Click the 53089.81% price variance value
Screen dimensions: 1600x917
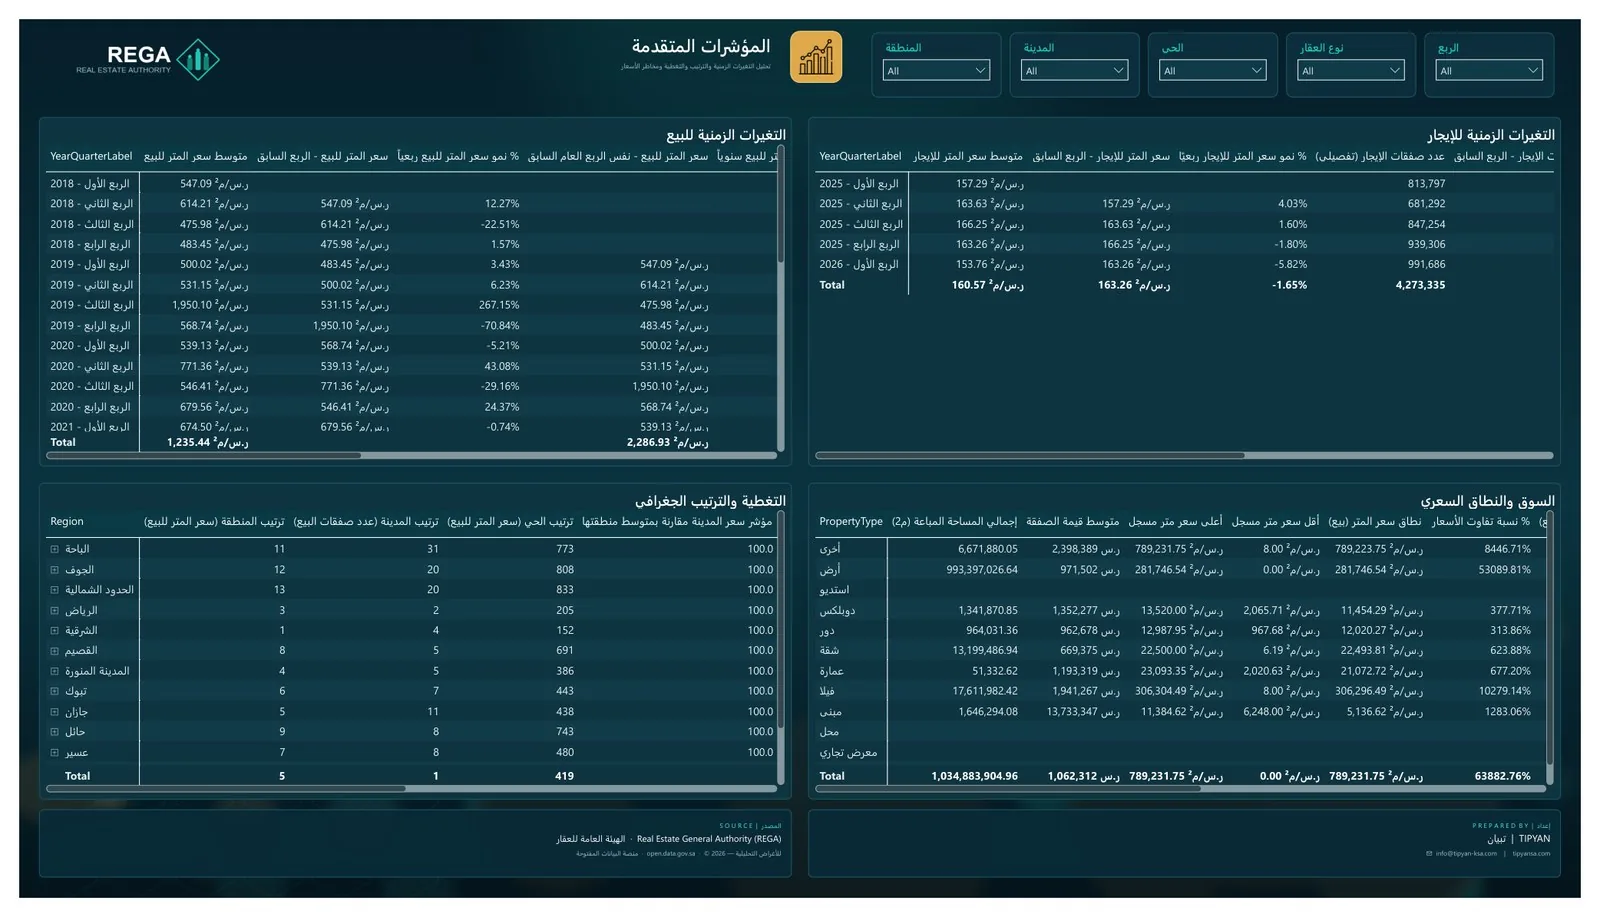pos(1504,570)
